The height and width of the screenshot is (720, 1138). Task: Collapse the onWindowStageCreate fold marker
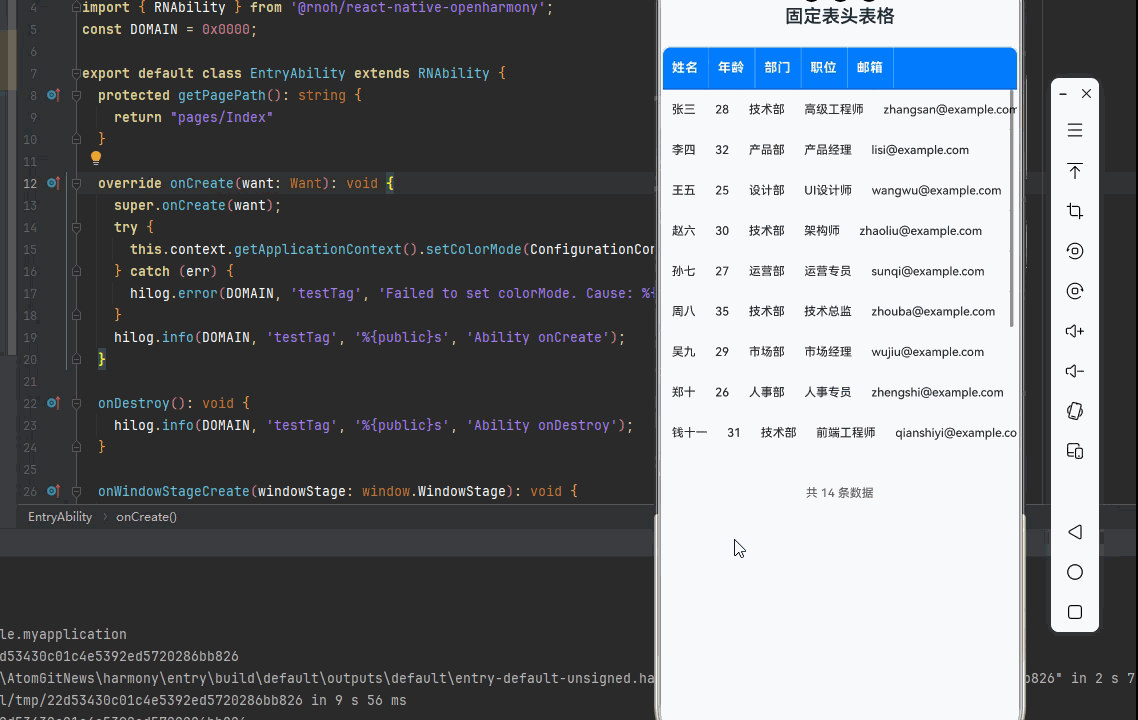(76, 491)
